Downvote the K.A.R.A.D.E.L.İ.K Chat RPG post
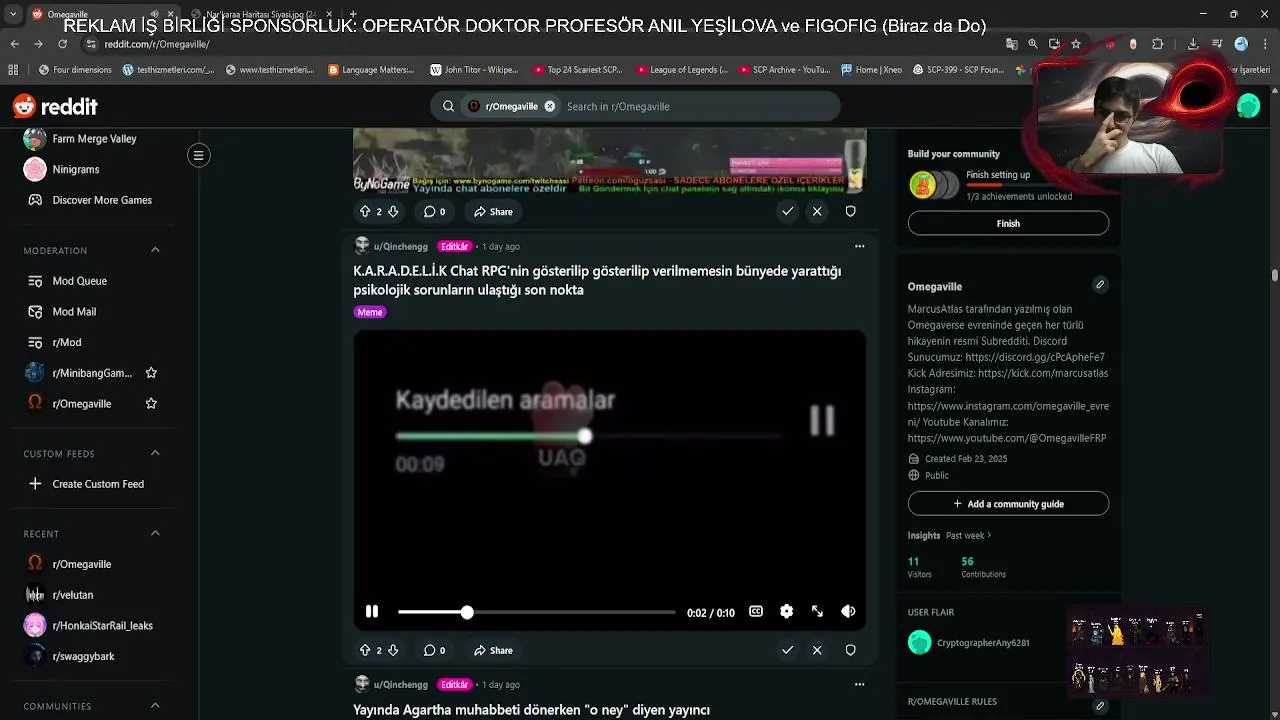 point(393,650)
